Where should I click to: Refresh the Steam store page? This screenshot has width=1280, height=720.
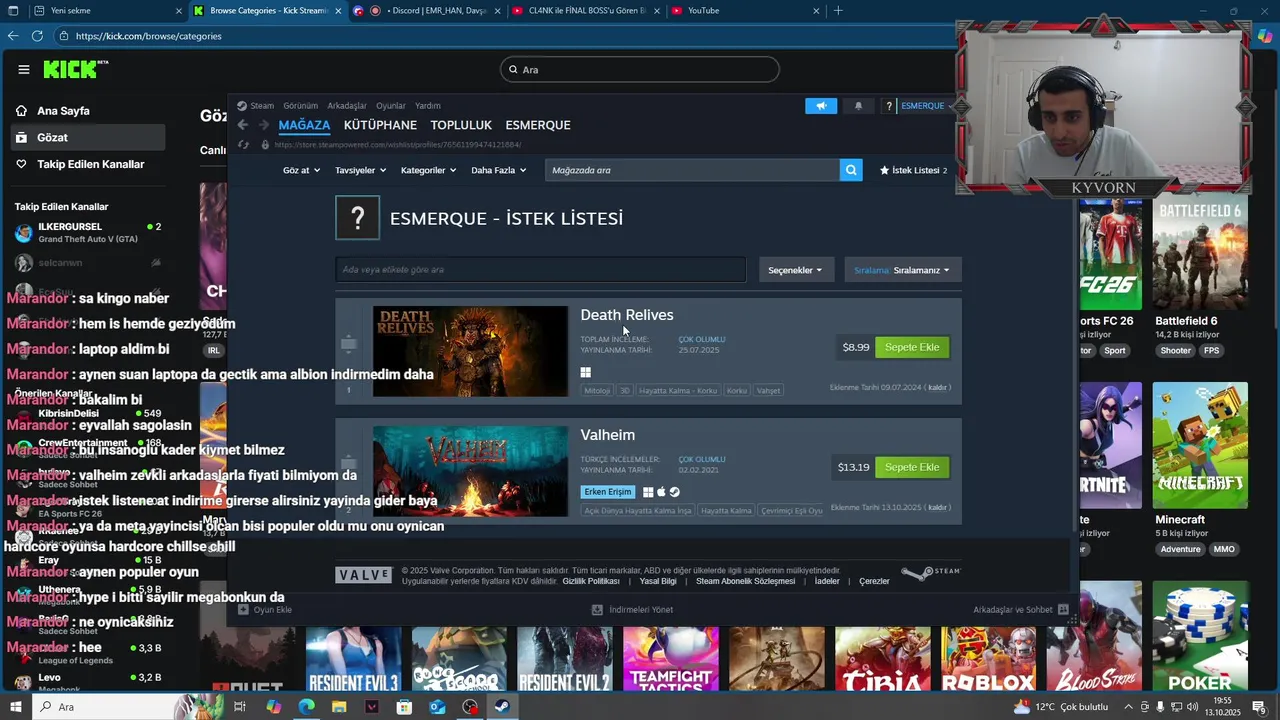pyautogui.click(x=245, y=145)
